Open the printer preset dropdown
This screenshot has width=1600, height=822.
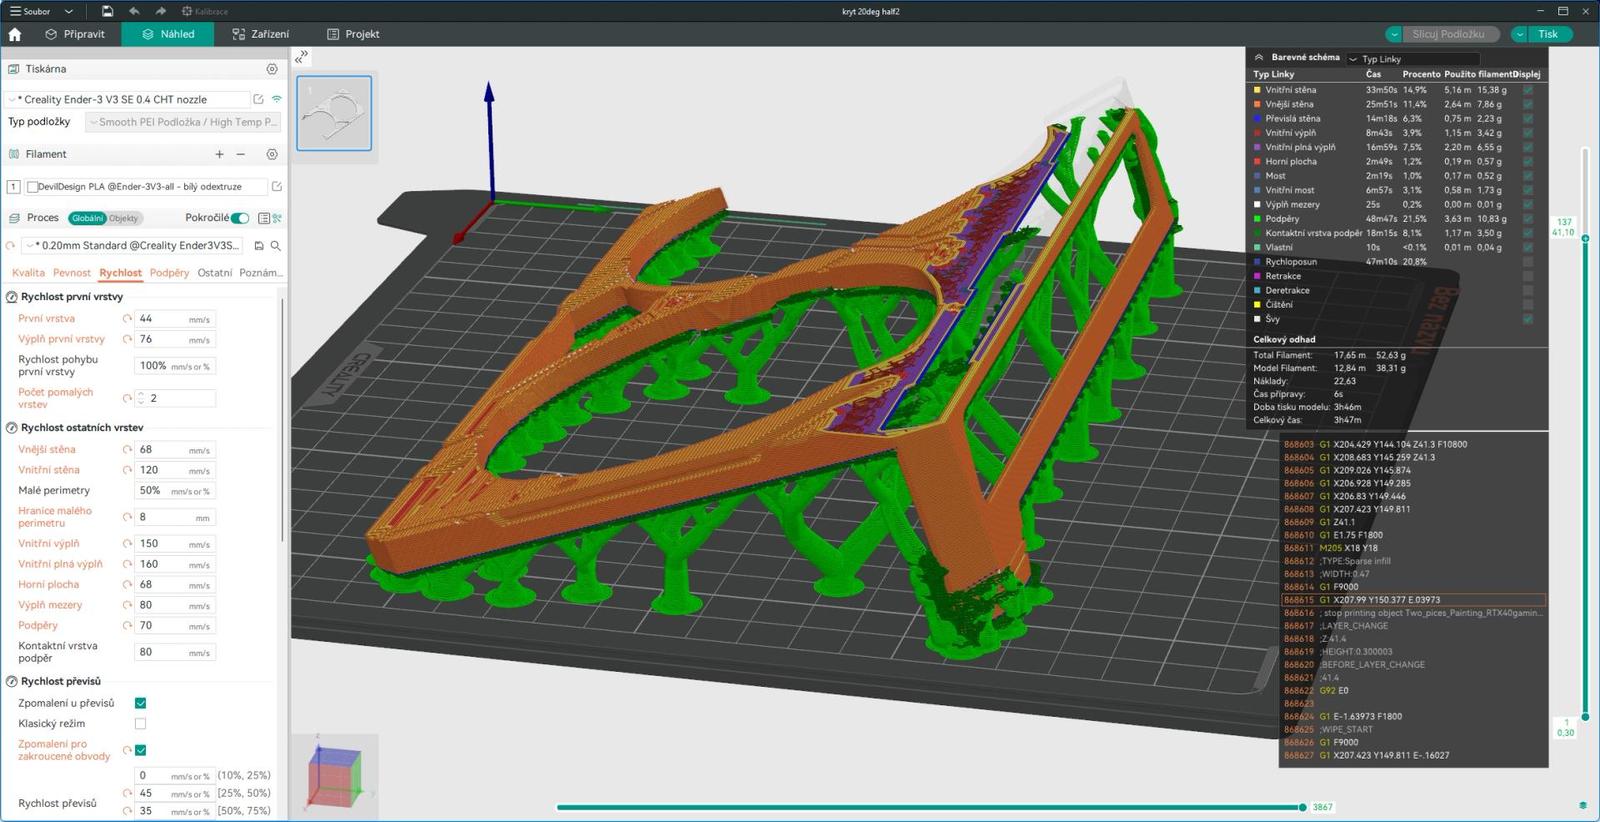point(128,99)
